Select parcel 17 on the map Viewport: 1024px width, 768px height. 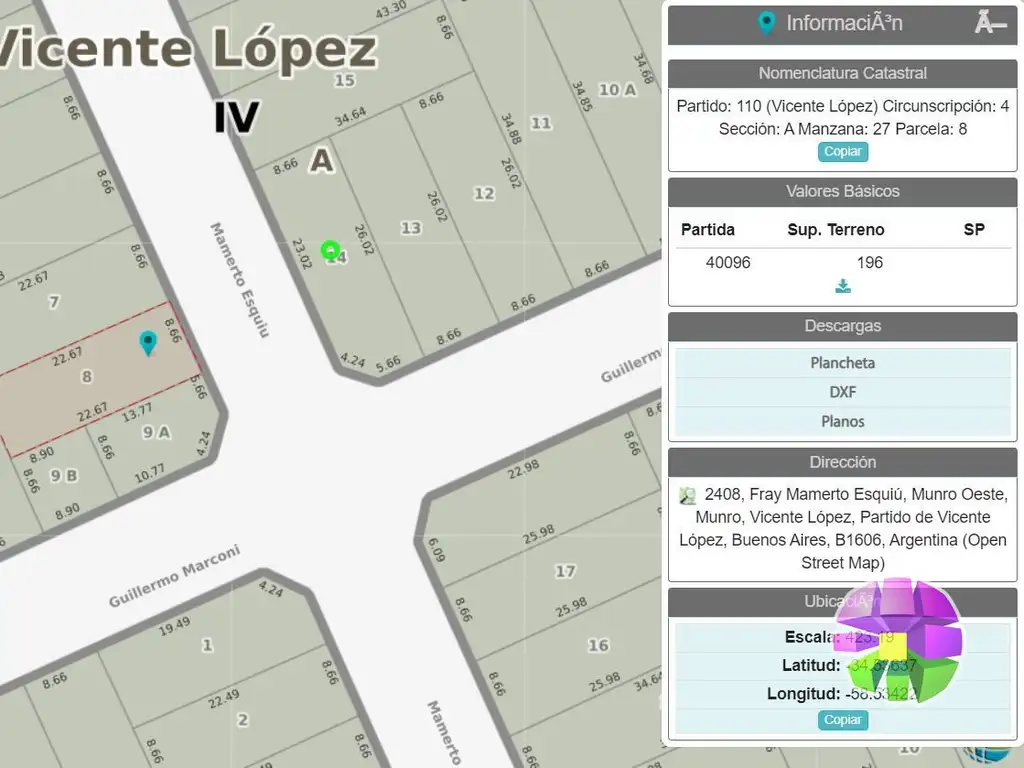coord(565,571)
